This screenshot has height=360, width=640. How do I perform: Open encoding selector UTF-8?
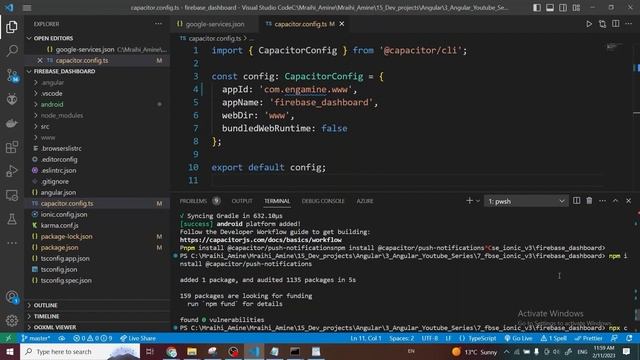(x=429, y=338)
